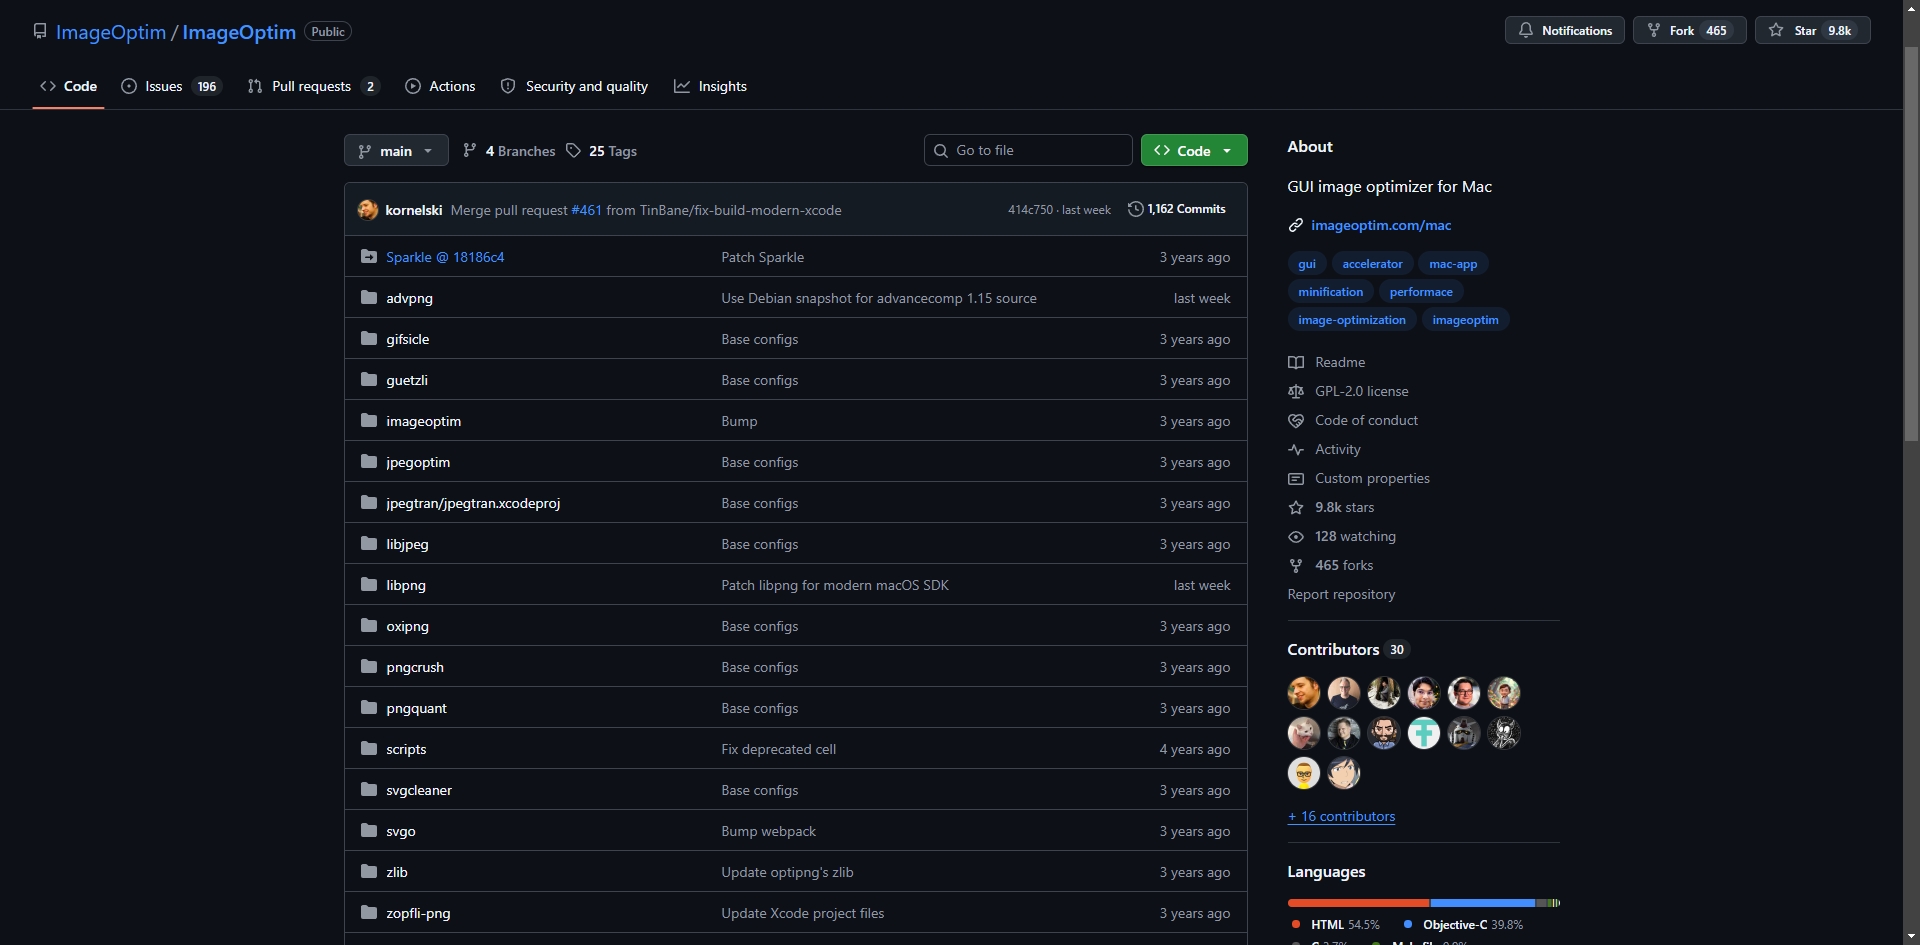Click the link icon beside imageoptim.com/mac
Viewport: 1920px width, 945px height.
point(1296,225)
